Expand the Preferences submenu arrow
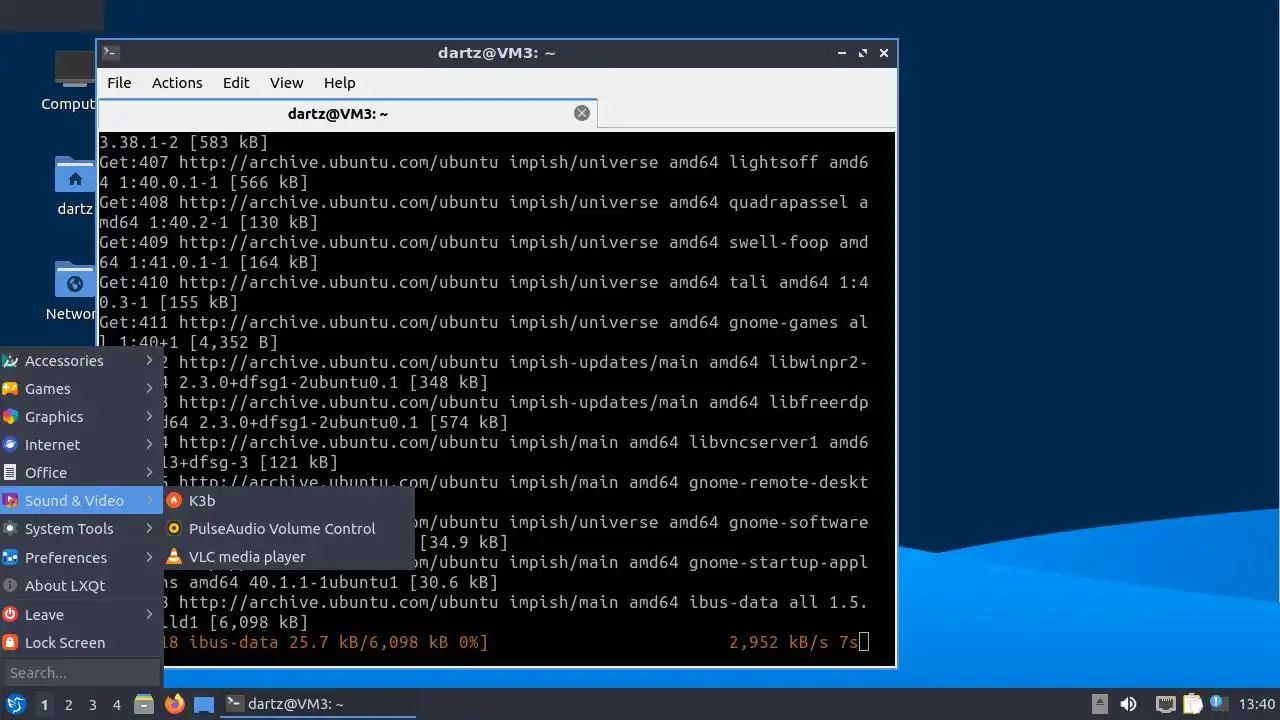Screen dimensions: 1280x720 point(149,557)
